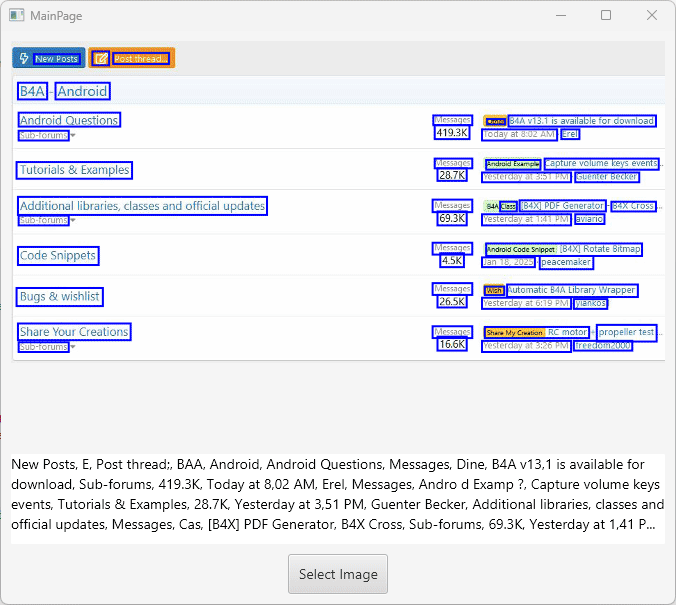This screenshot has height=605, width=676.
Task: Open the Bugs & wishlist forum
Action: pos(59,297)
